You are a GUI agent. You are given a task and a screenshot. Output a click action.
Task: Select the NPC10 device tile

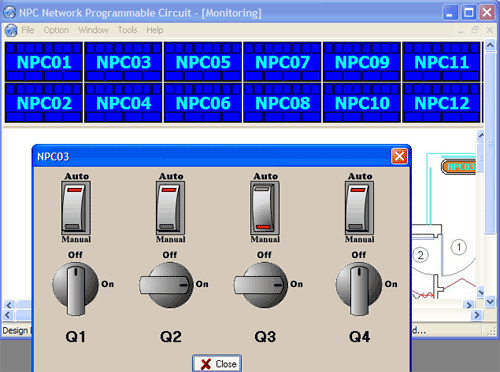point(362,103)
